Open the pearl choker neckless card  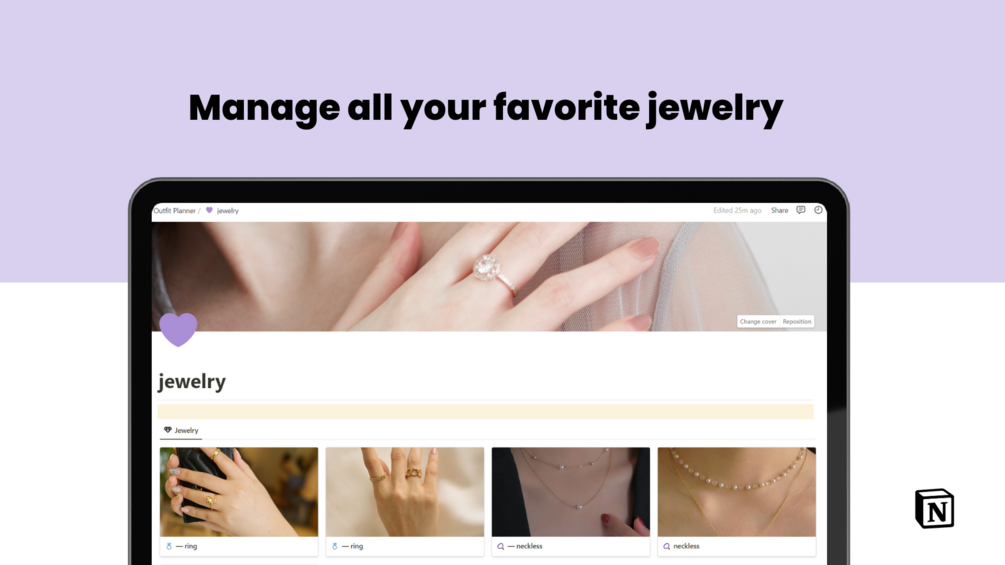pyautogui.click(x=737, y=501)
